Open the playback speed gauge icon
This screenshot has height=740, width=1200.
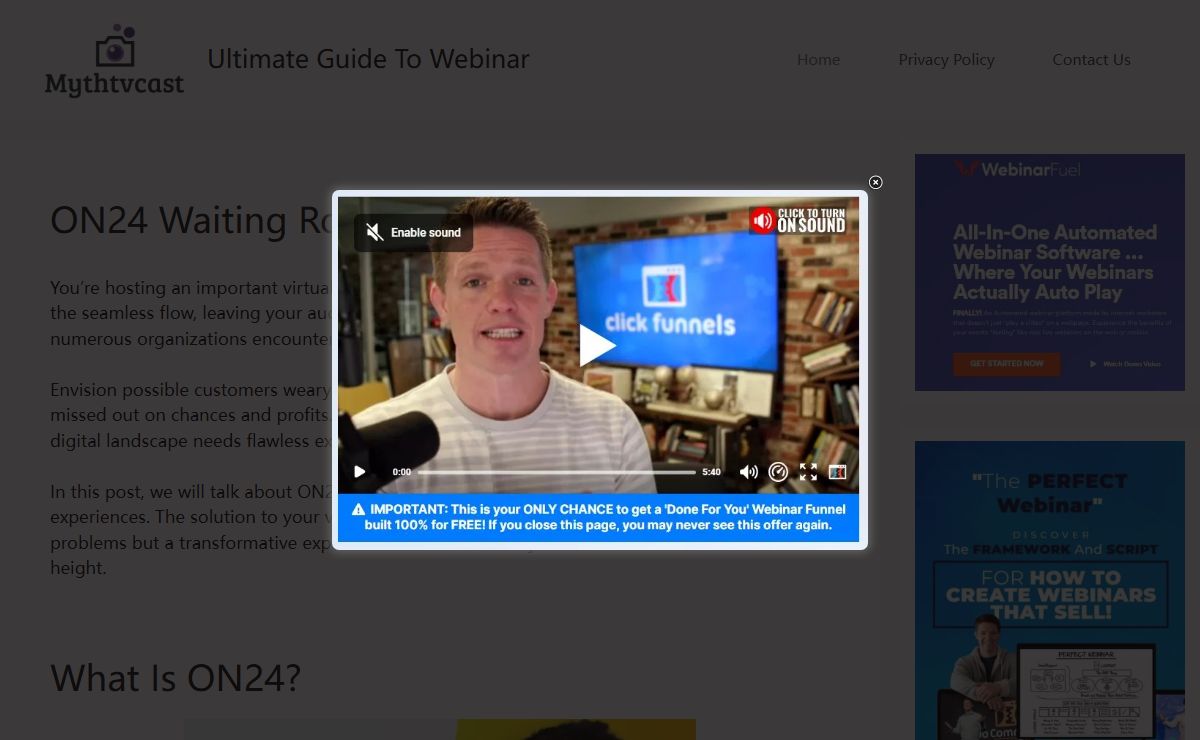(778, 472)
